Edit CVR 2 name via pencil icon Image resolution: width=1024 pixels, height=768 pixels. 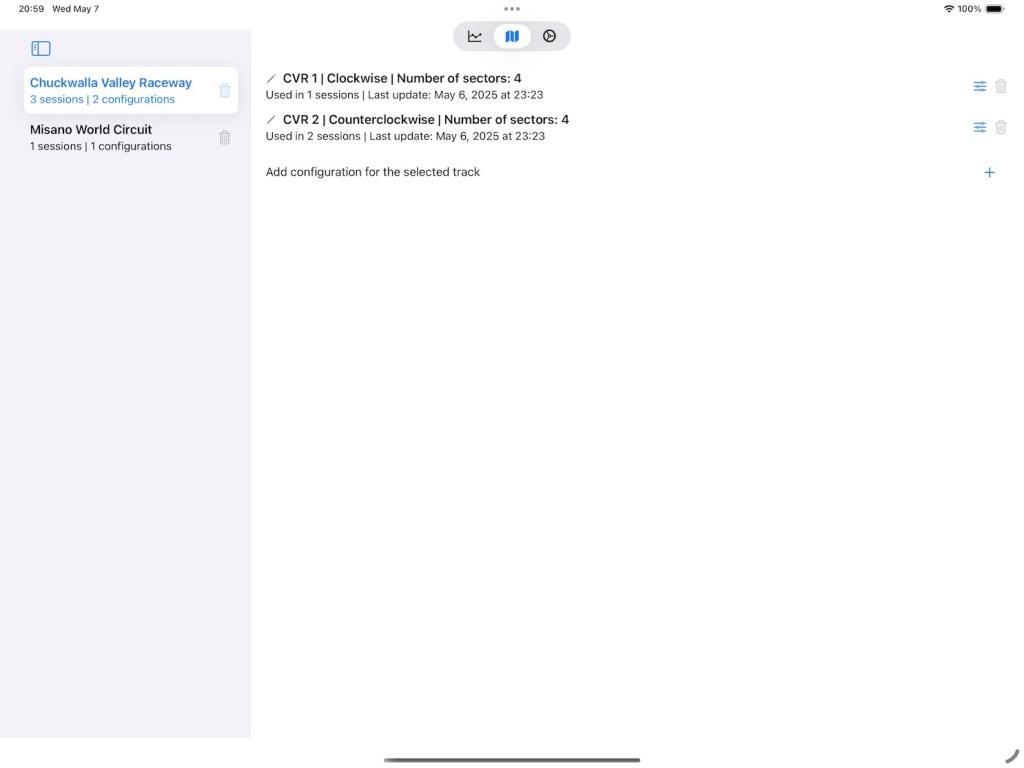[x=271, y=120]
